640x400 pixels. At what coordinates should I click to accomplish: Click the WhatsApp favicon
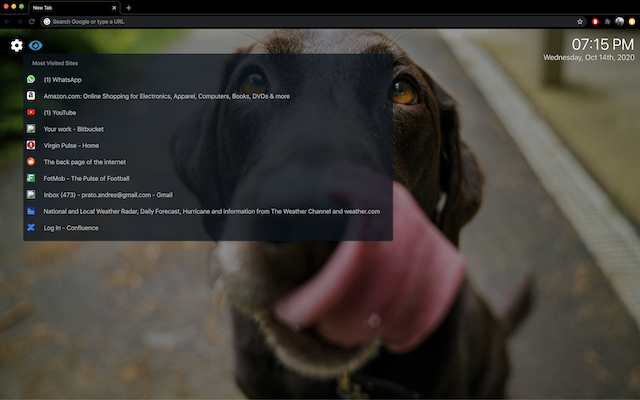(31, 79)
